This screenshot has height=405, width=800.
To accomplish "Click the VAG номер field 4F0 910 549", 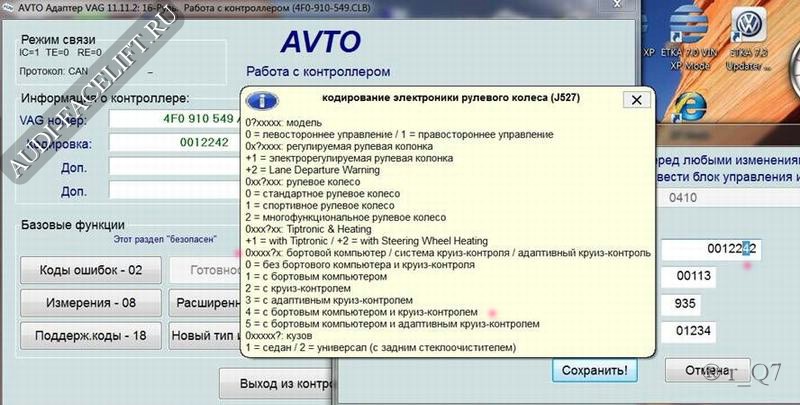I will (176, 119).
